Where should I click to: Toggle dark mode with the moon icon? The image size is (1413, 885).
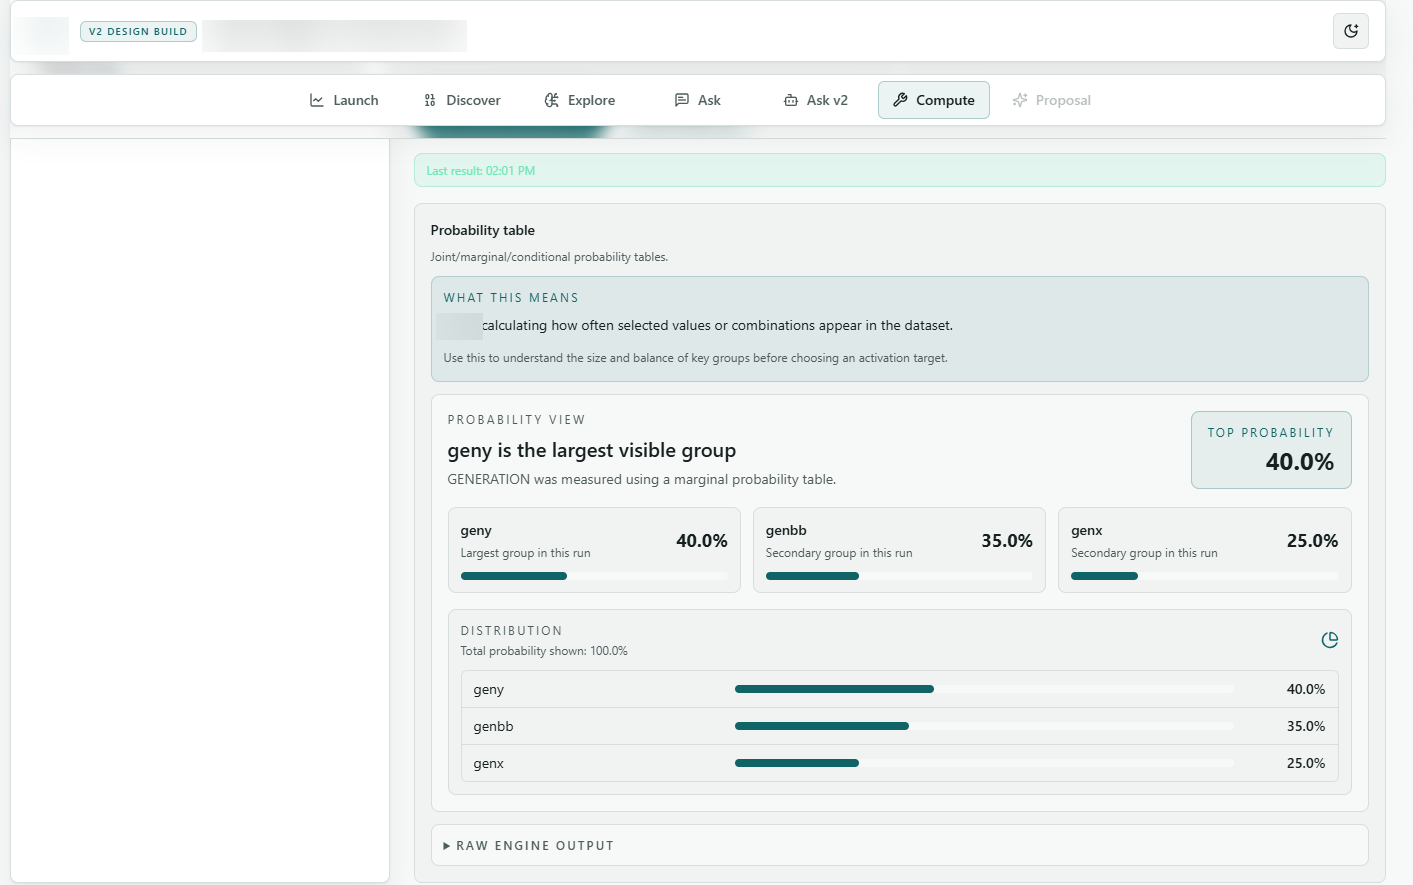[x=1351, y=31]
